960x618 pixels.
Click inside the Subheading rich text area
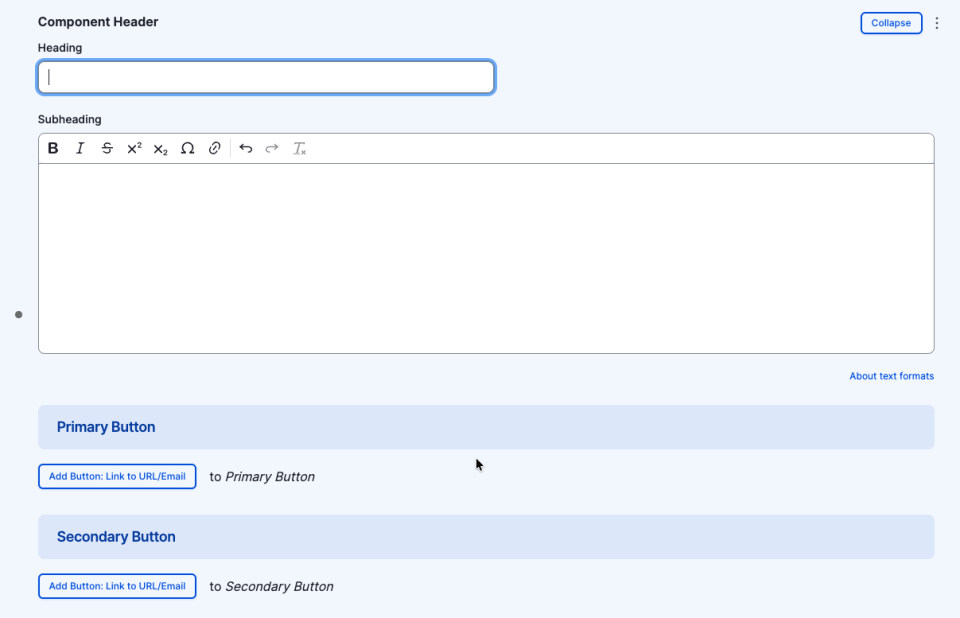tap(486, 258)
